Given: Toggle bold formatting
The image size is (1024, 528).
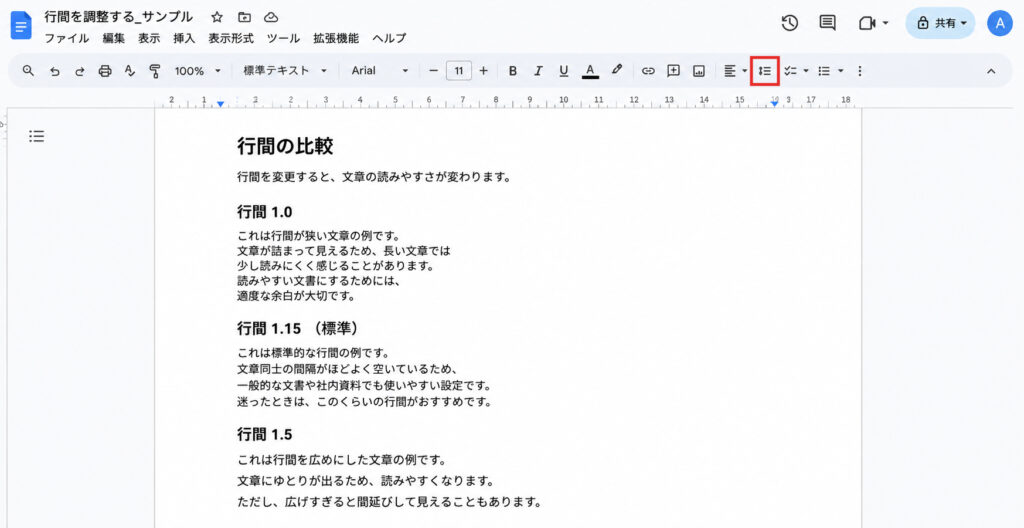Looking at the screenshot, I should pos(513,71).
